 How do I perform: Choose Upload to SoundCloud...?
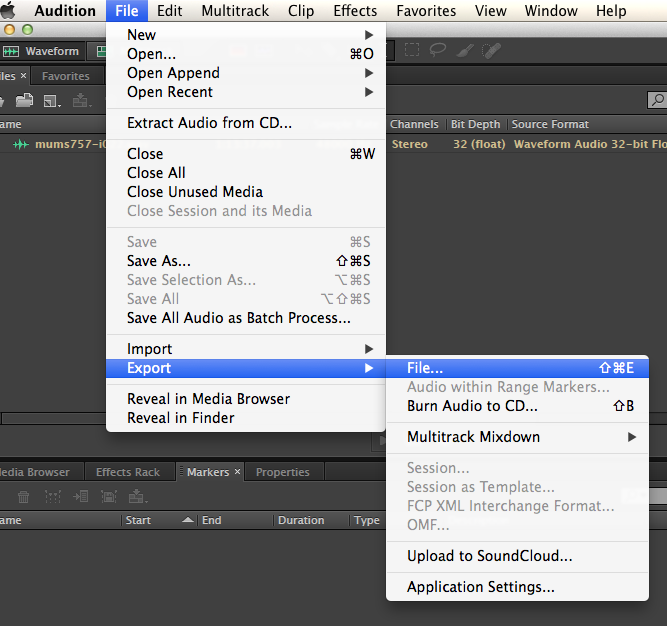pyautogui.click(x=517, y=556)
